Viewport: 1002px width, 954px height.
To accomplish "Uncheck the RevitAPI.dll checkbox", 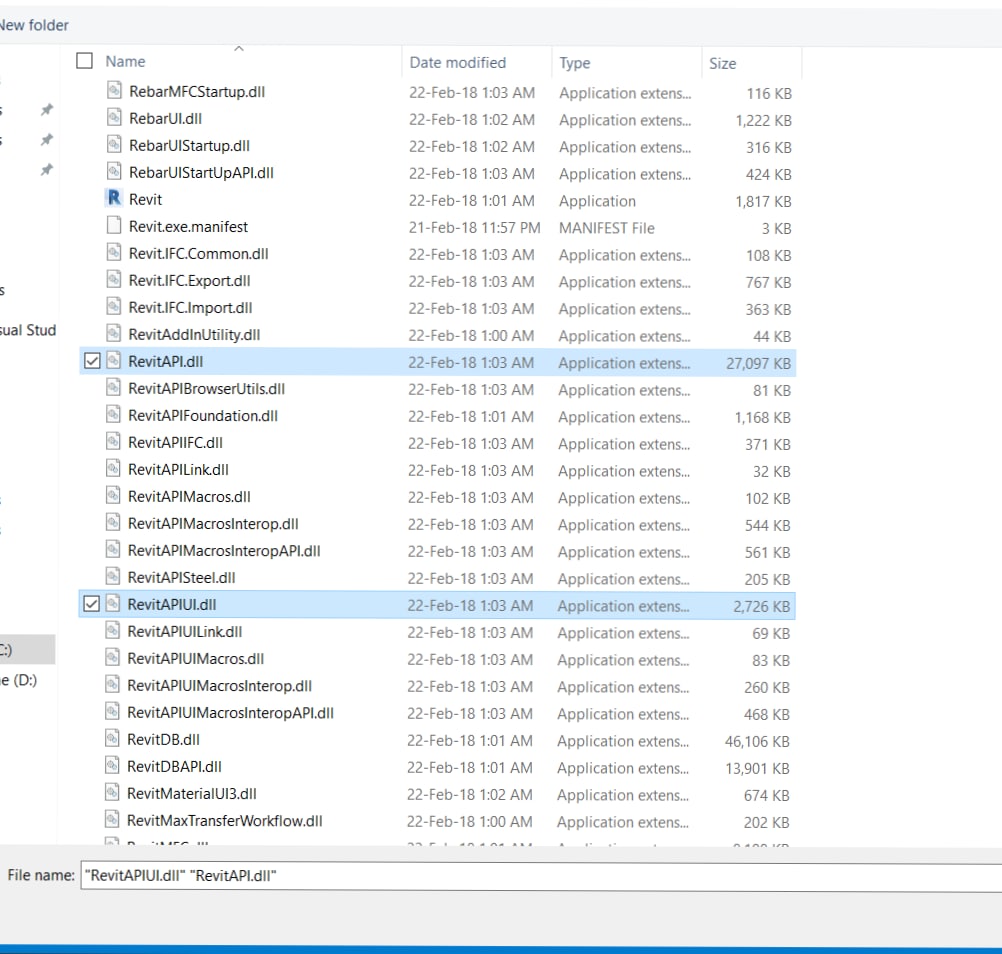I will pos(92,361).
